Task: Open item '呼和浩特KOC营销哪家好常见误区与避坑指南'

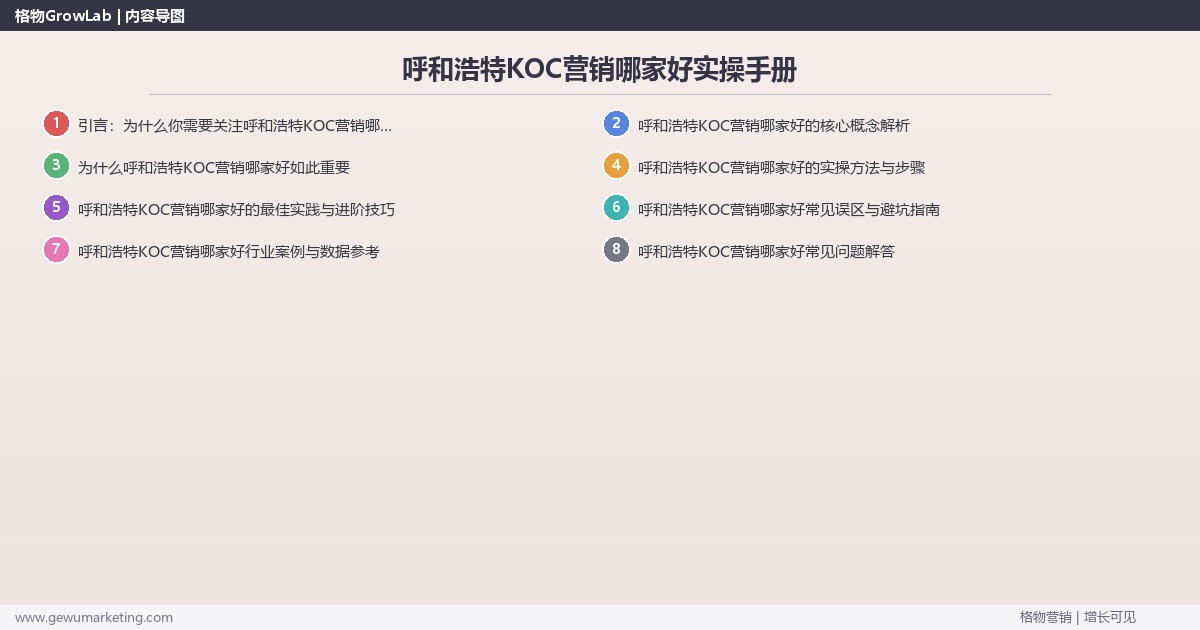Action: tap(789, 210)
